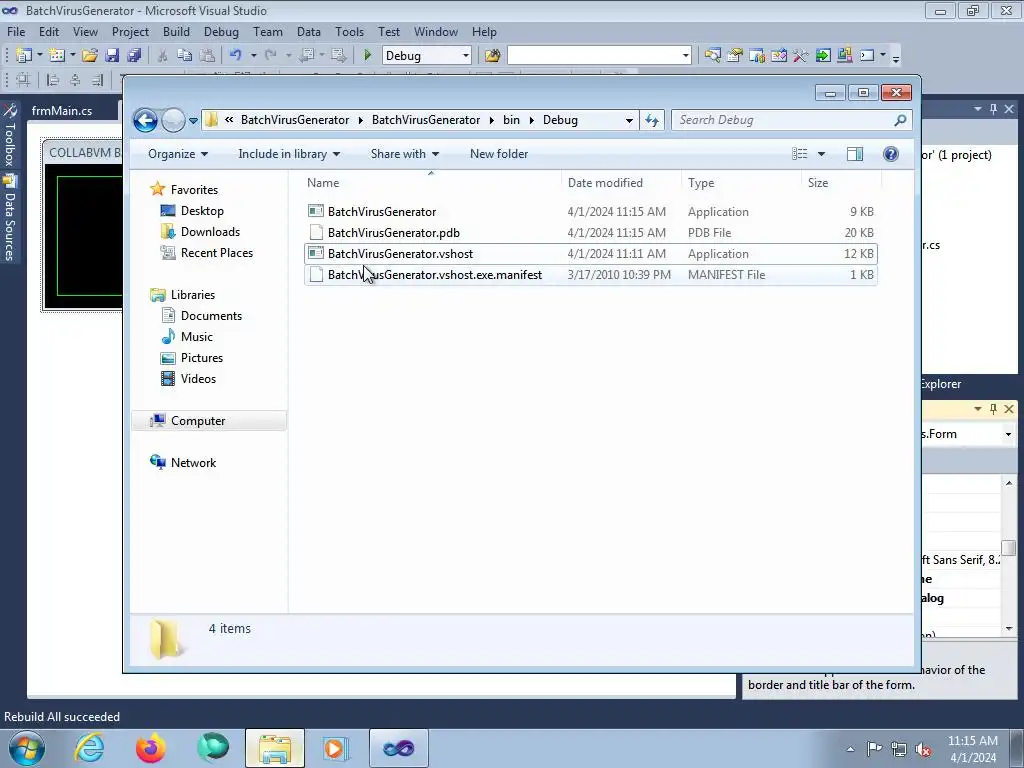Click New folder button
The width and height of the screenshot is (1024, 768).
[499, 154]
